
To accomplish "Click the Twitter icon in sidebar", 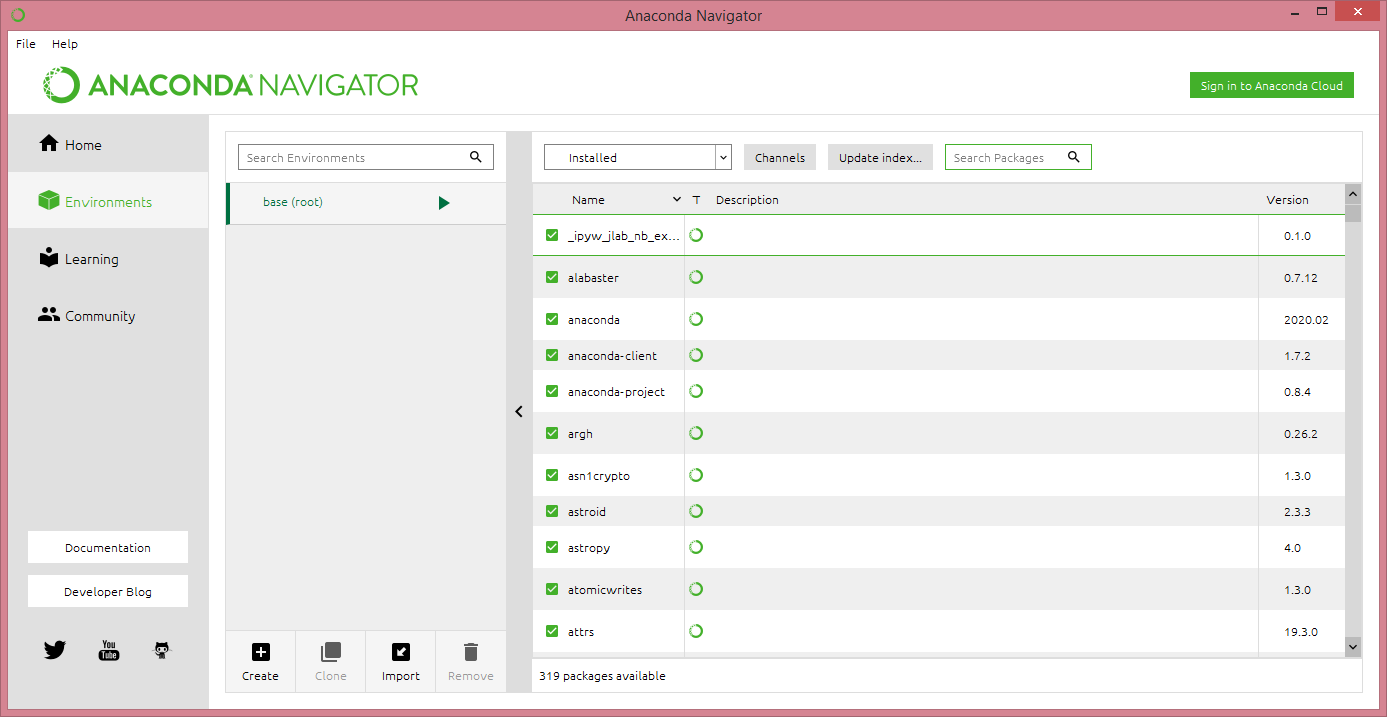I will tap(55, 650).
